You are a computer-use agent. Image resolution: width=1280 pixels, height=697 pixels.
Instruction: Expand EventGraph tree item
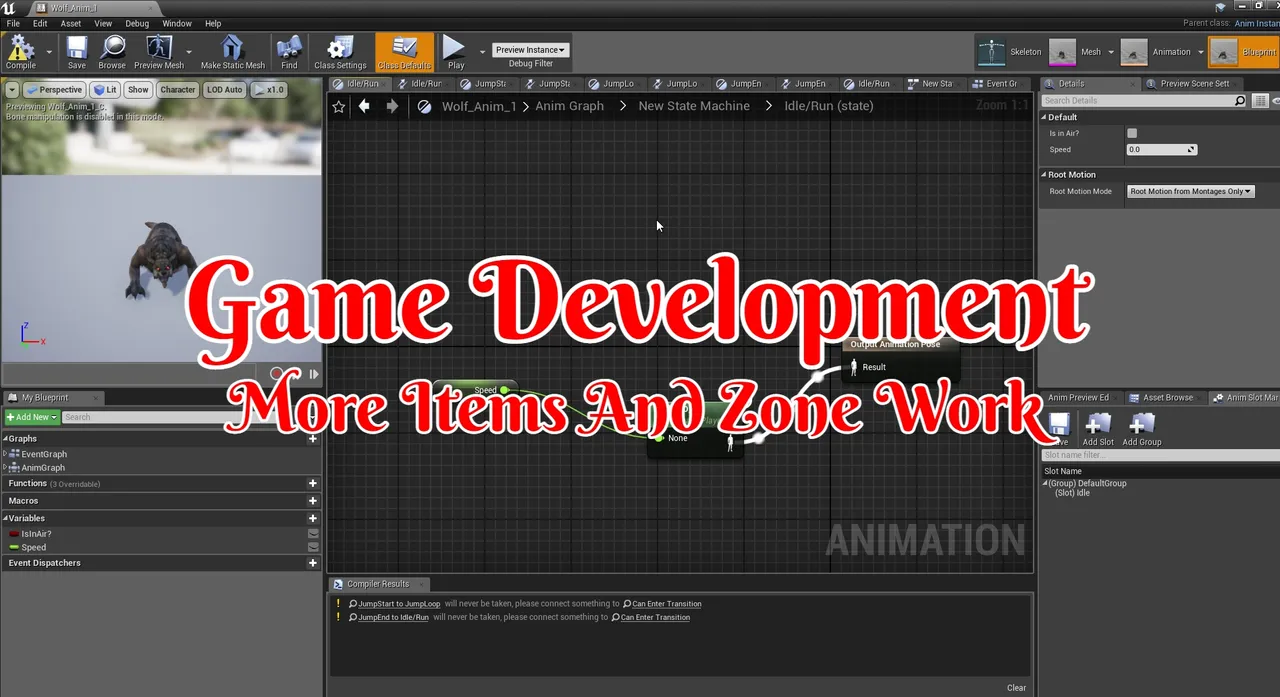pyautogui.click(x=5, y=454)
